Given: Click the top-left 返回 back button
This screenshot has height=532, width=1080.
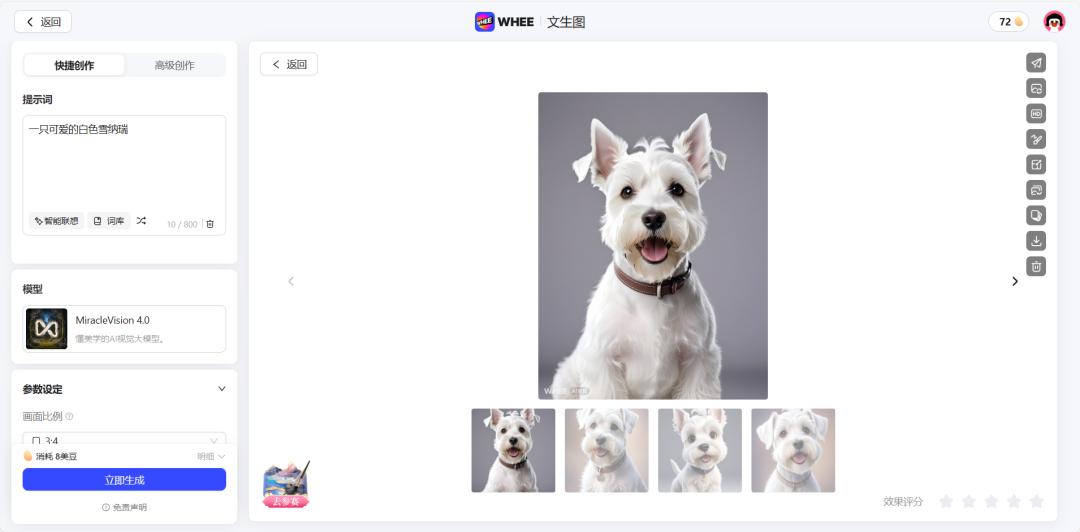Looking at the screenshot, I should point(43,21).
